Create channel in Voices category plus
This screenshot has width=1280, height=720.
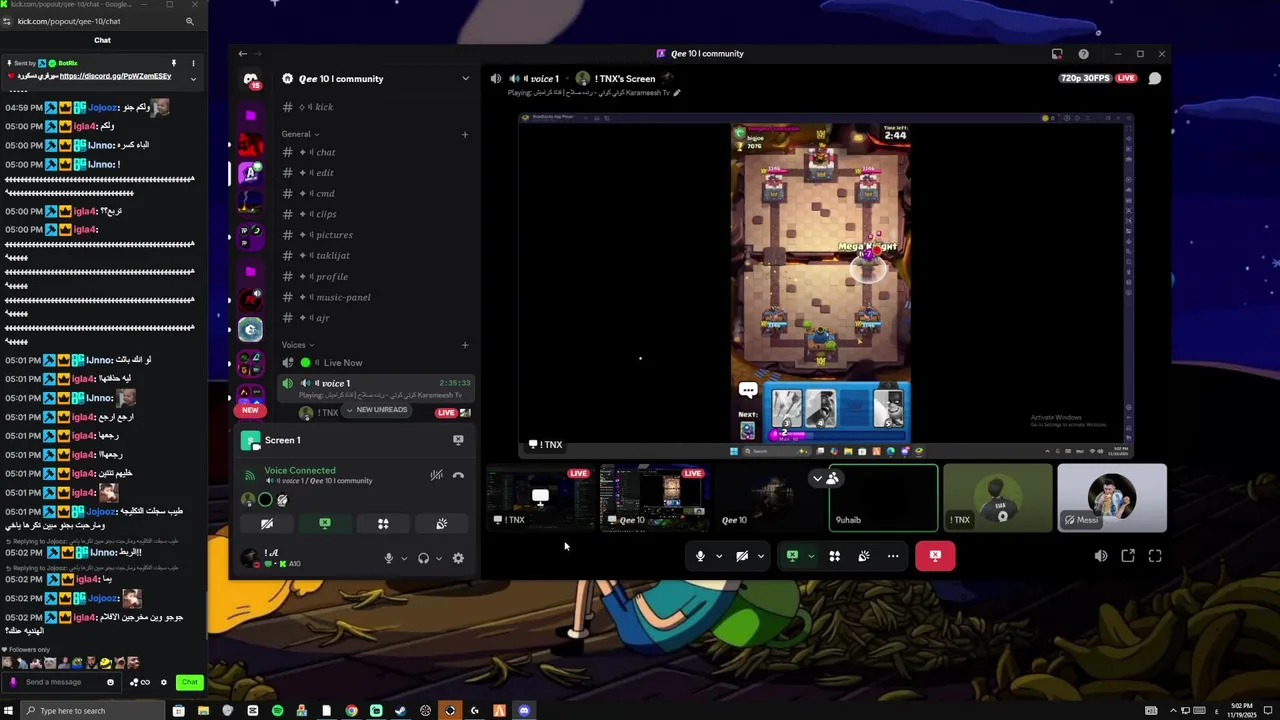465,345
